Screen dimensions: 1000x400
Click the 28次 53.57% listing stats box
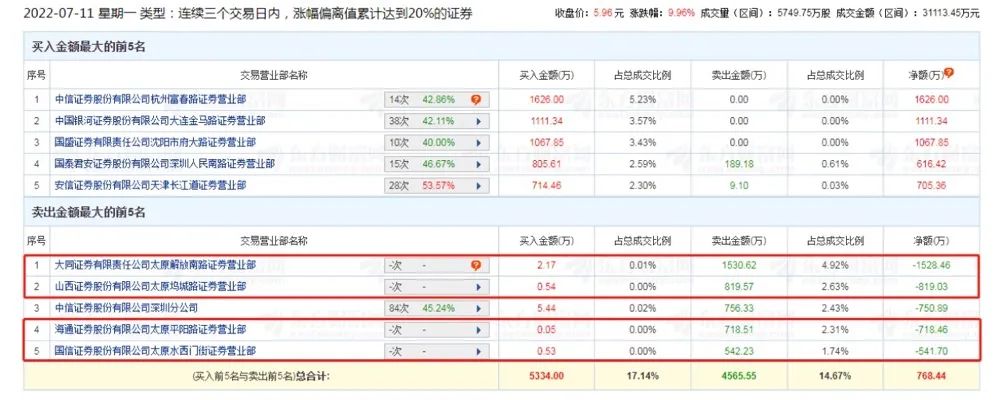coord(437,186)
